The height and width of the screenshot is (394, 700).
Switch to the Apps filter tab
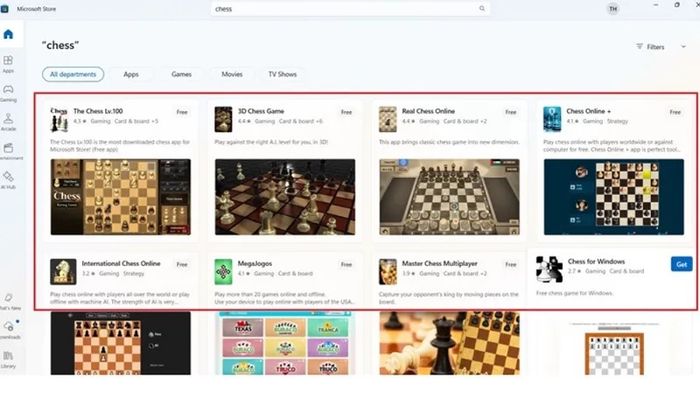131,75
